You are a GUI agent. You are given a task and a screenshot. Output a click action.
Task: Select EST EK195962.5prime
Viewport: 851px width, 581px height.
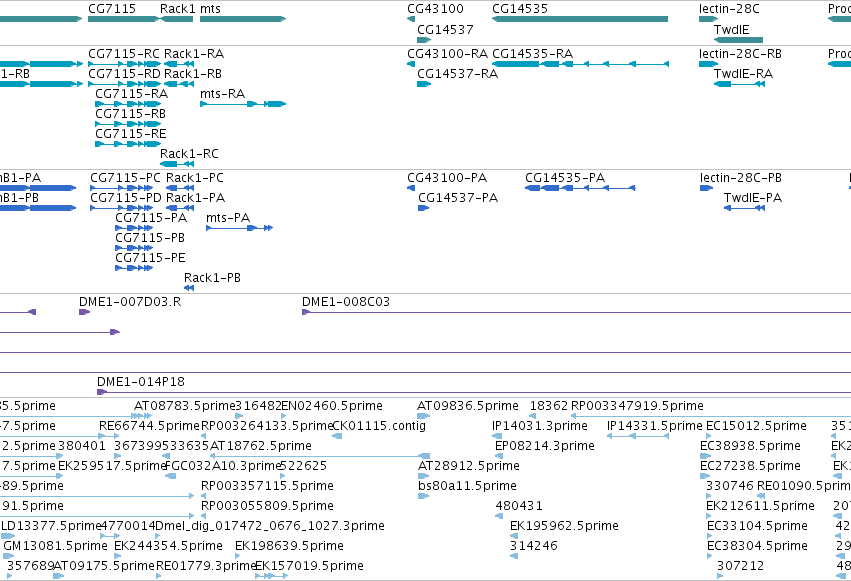564,526
